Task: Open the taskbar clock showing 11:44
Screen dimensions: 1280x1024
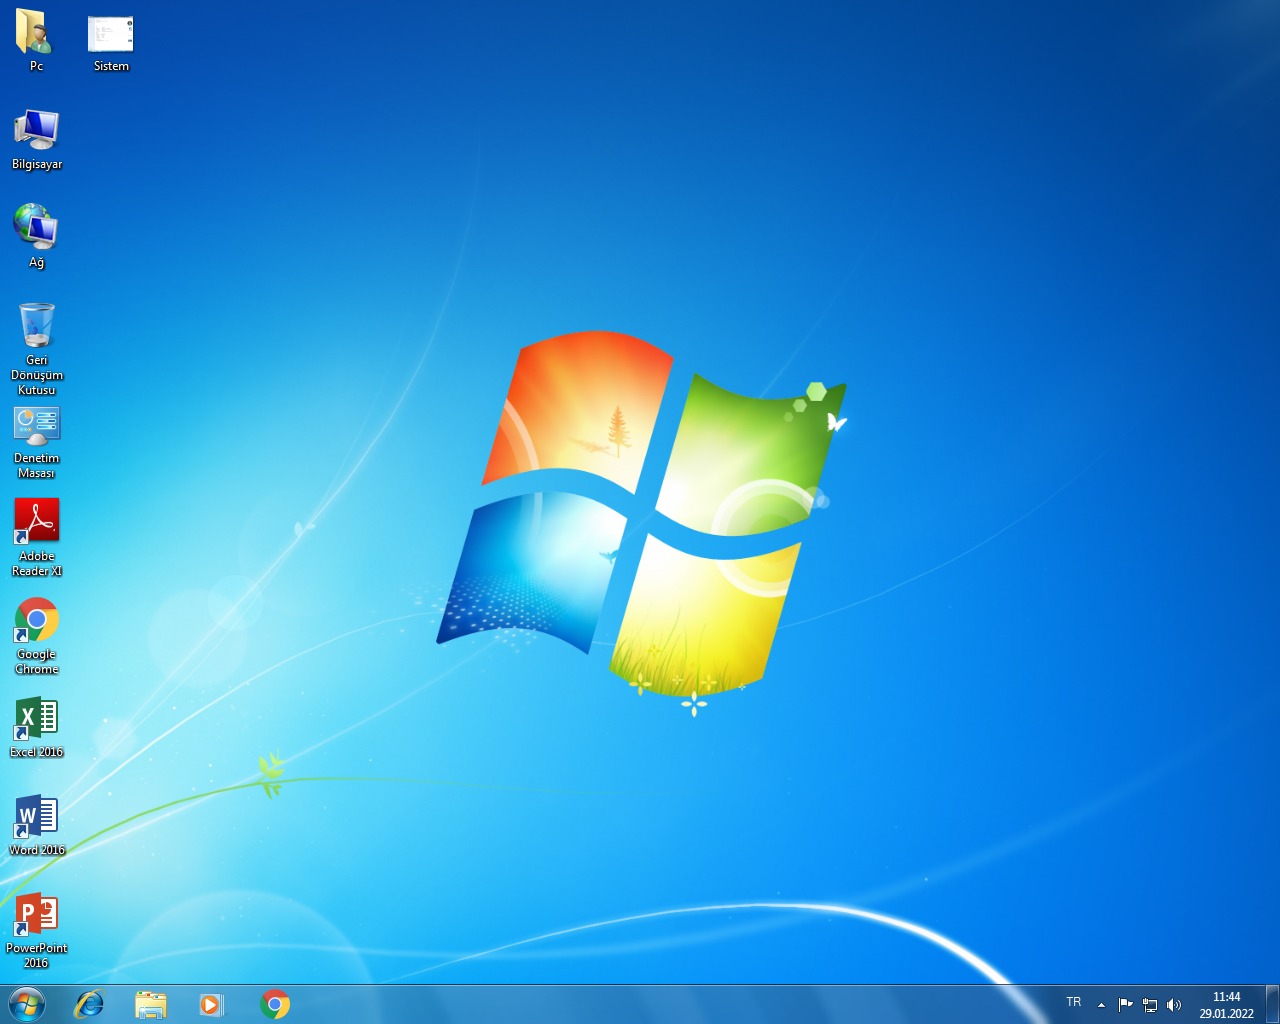Action: pyautogui.click(x=1227, y=1005)
